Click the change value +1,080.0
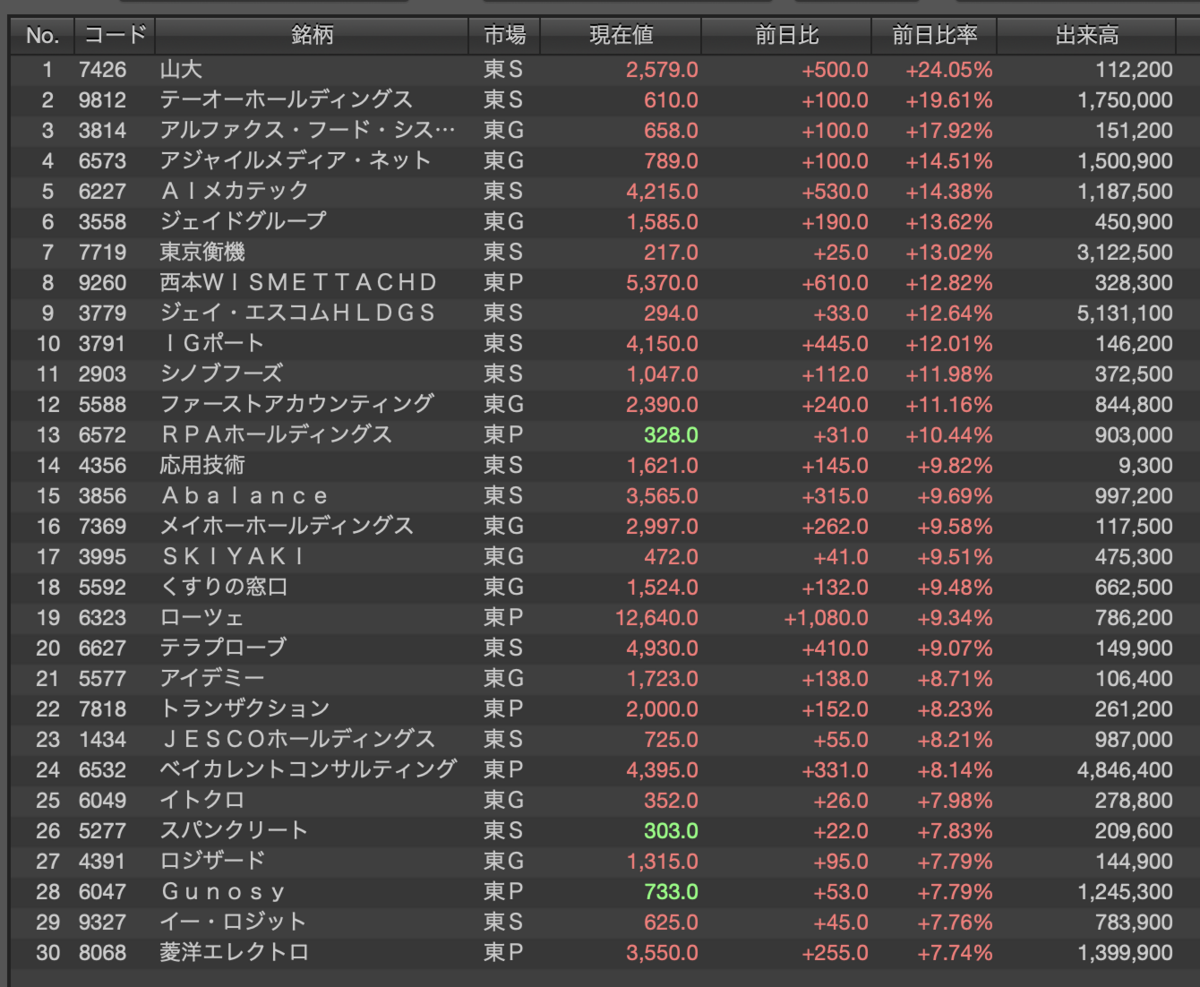 coord(826,616)
